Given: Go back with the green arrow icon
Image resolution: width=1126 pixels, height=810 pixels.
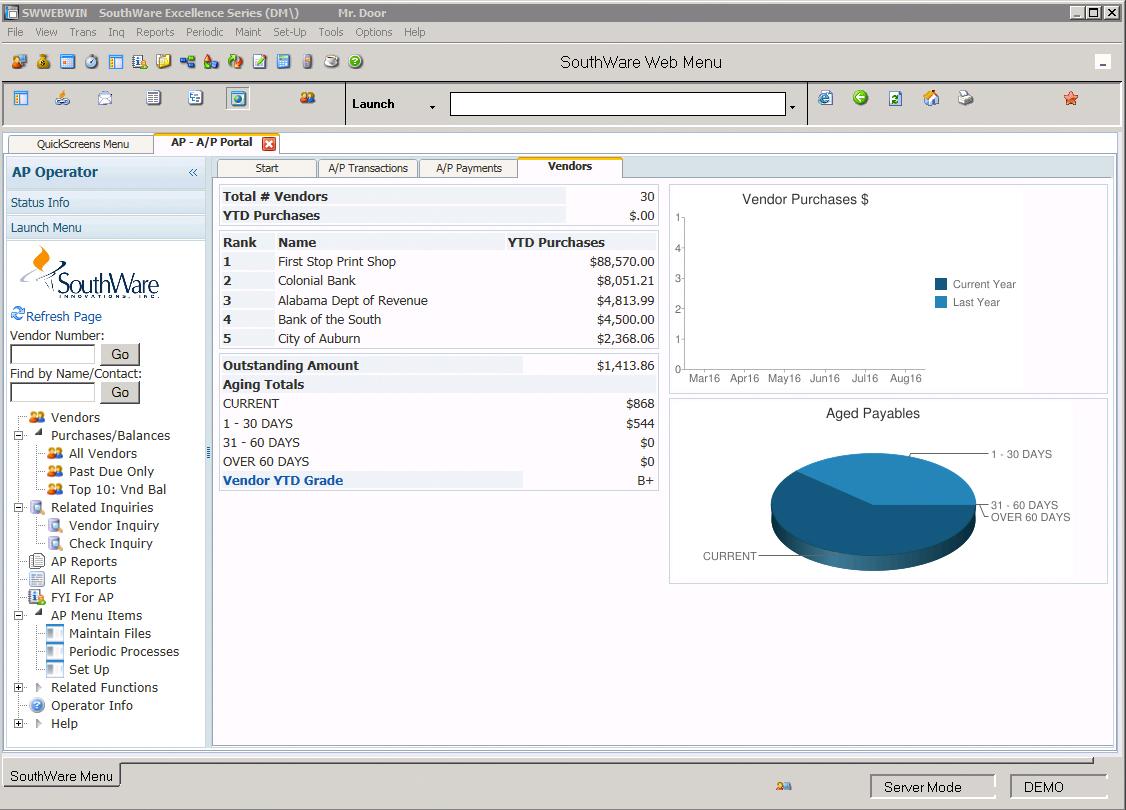Looking at the screenshot, I should tap(860, 98).
